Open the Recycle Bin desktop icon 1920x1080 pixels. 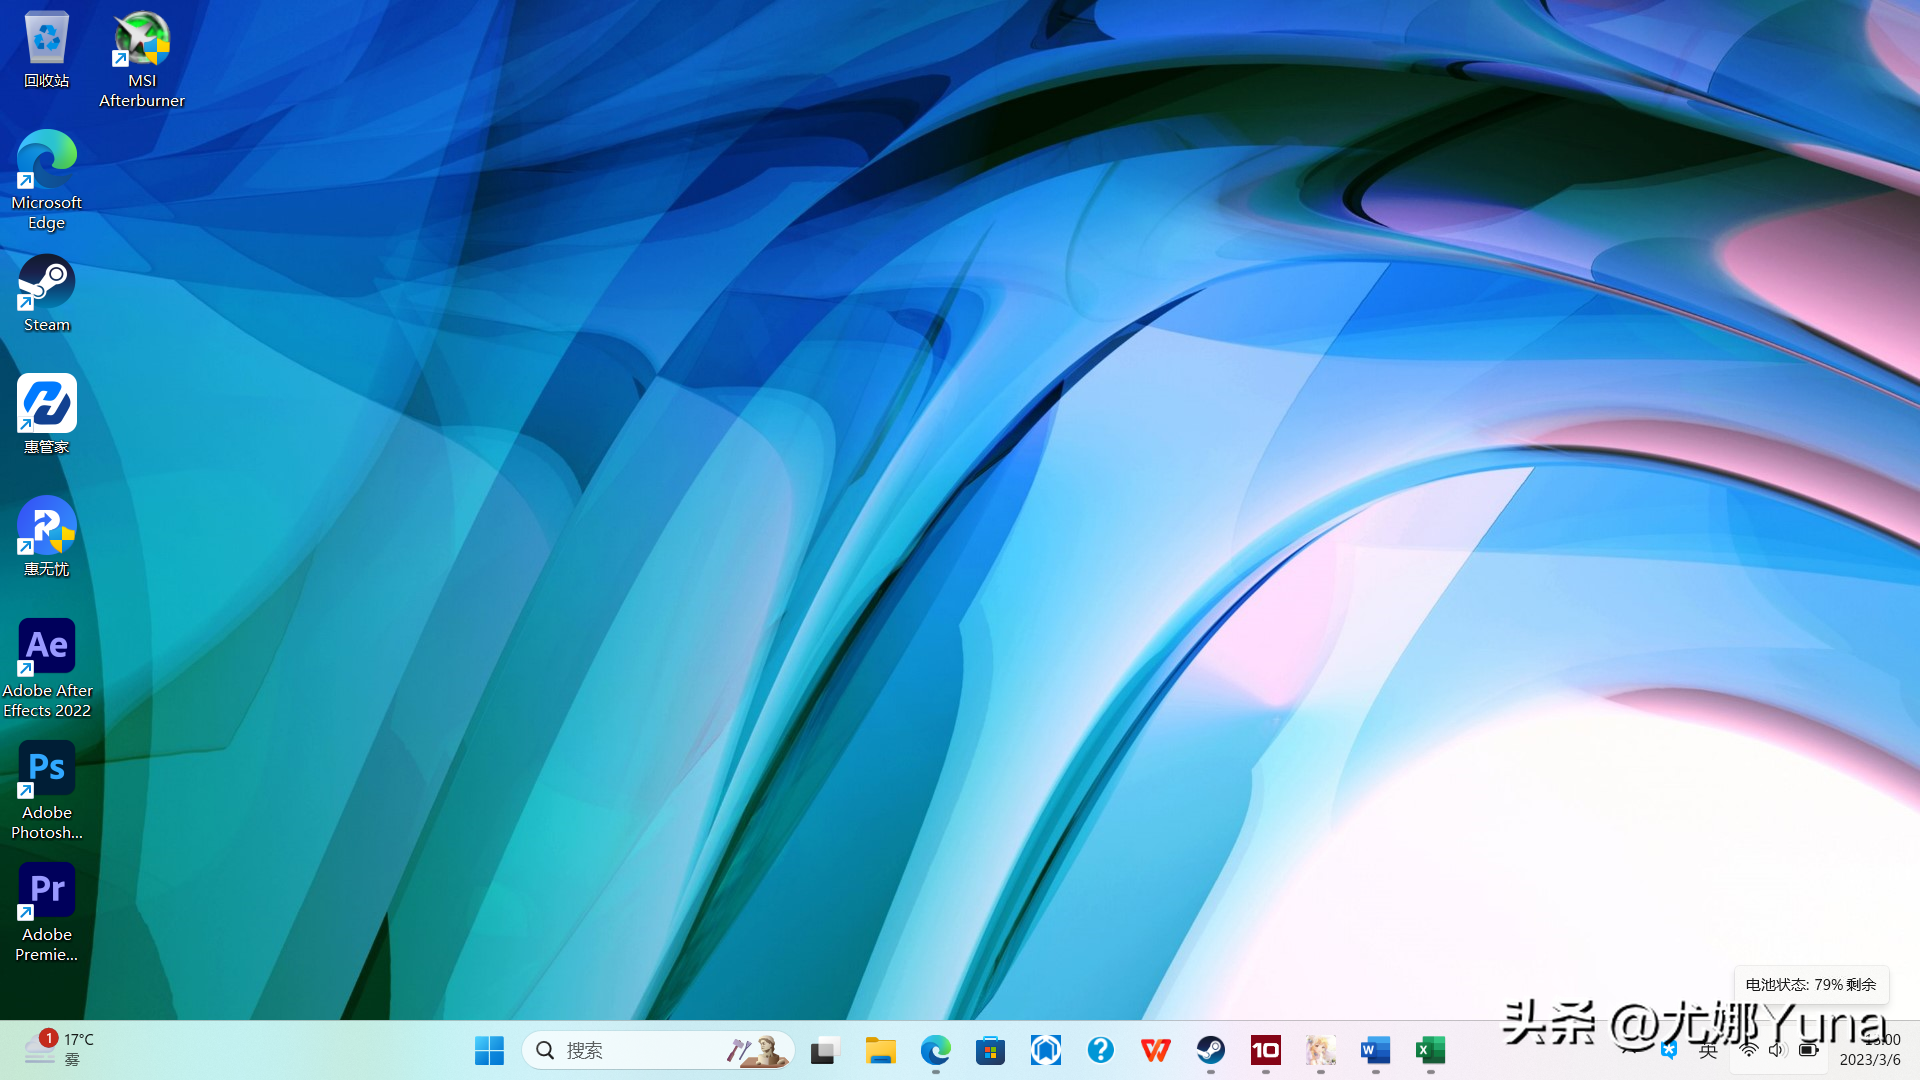(x=46, y=50)
